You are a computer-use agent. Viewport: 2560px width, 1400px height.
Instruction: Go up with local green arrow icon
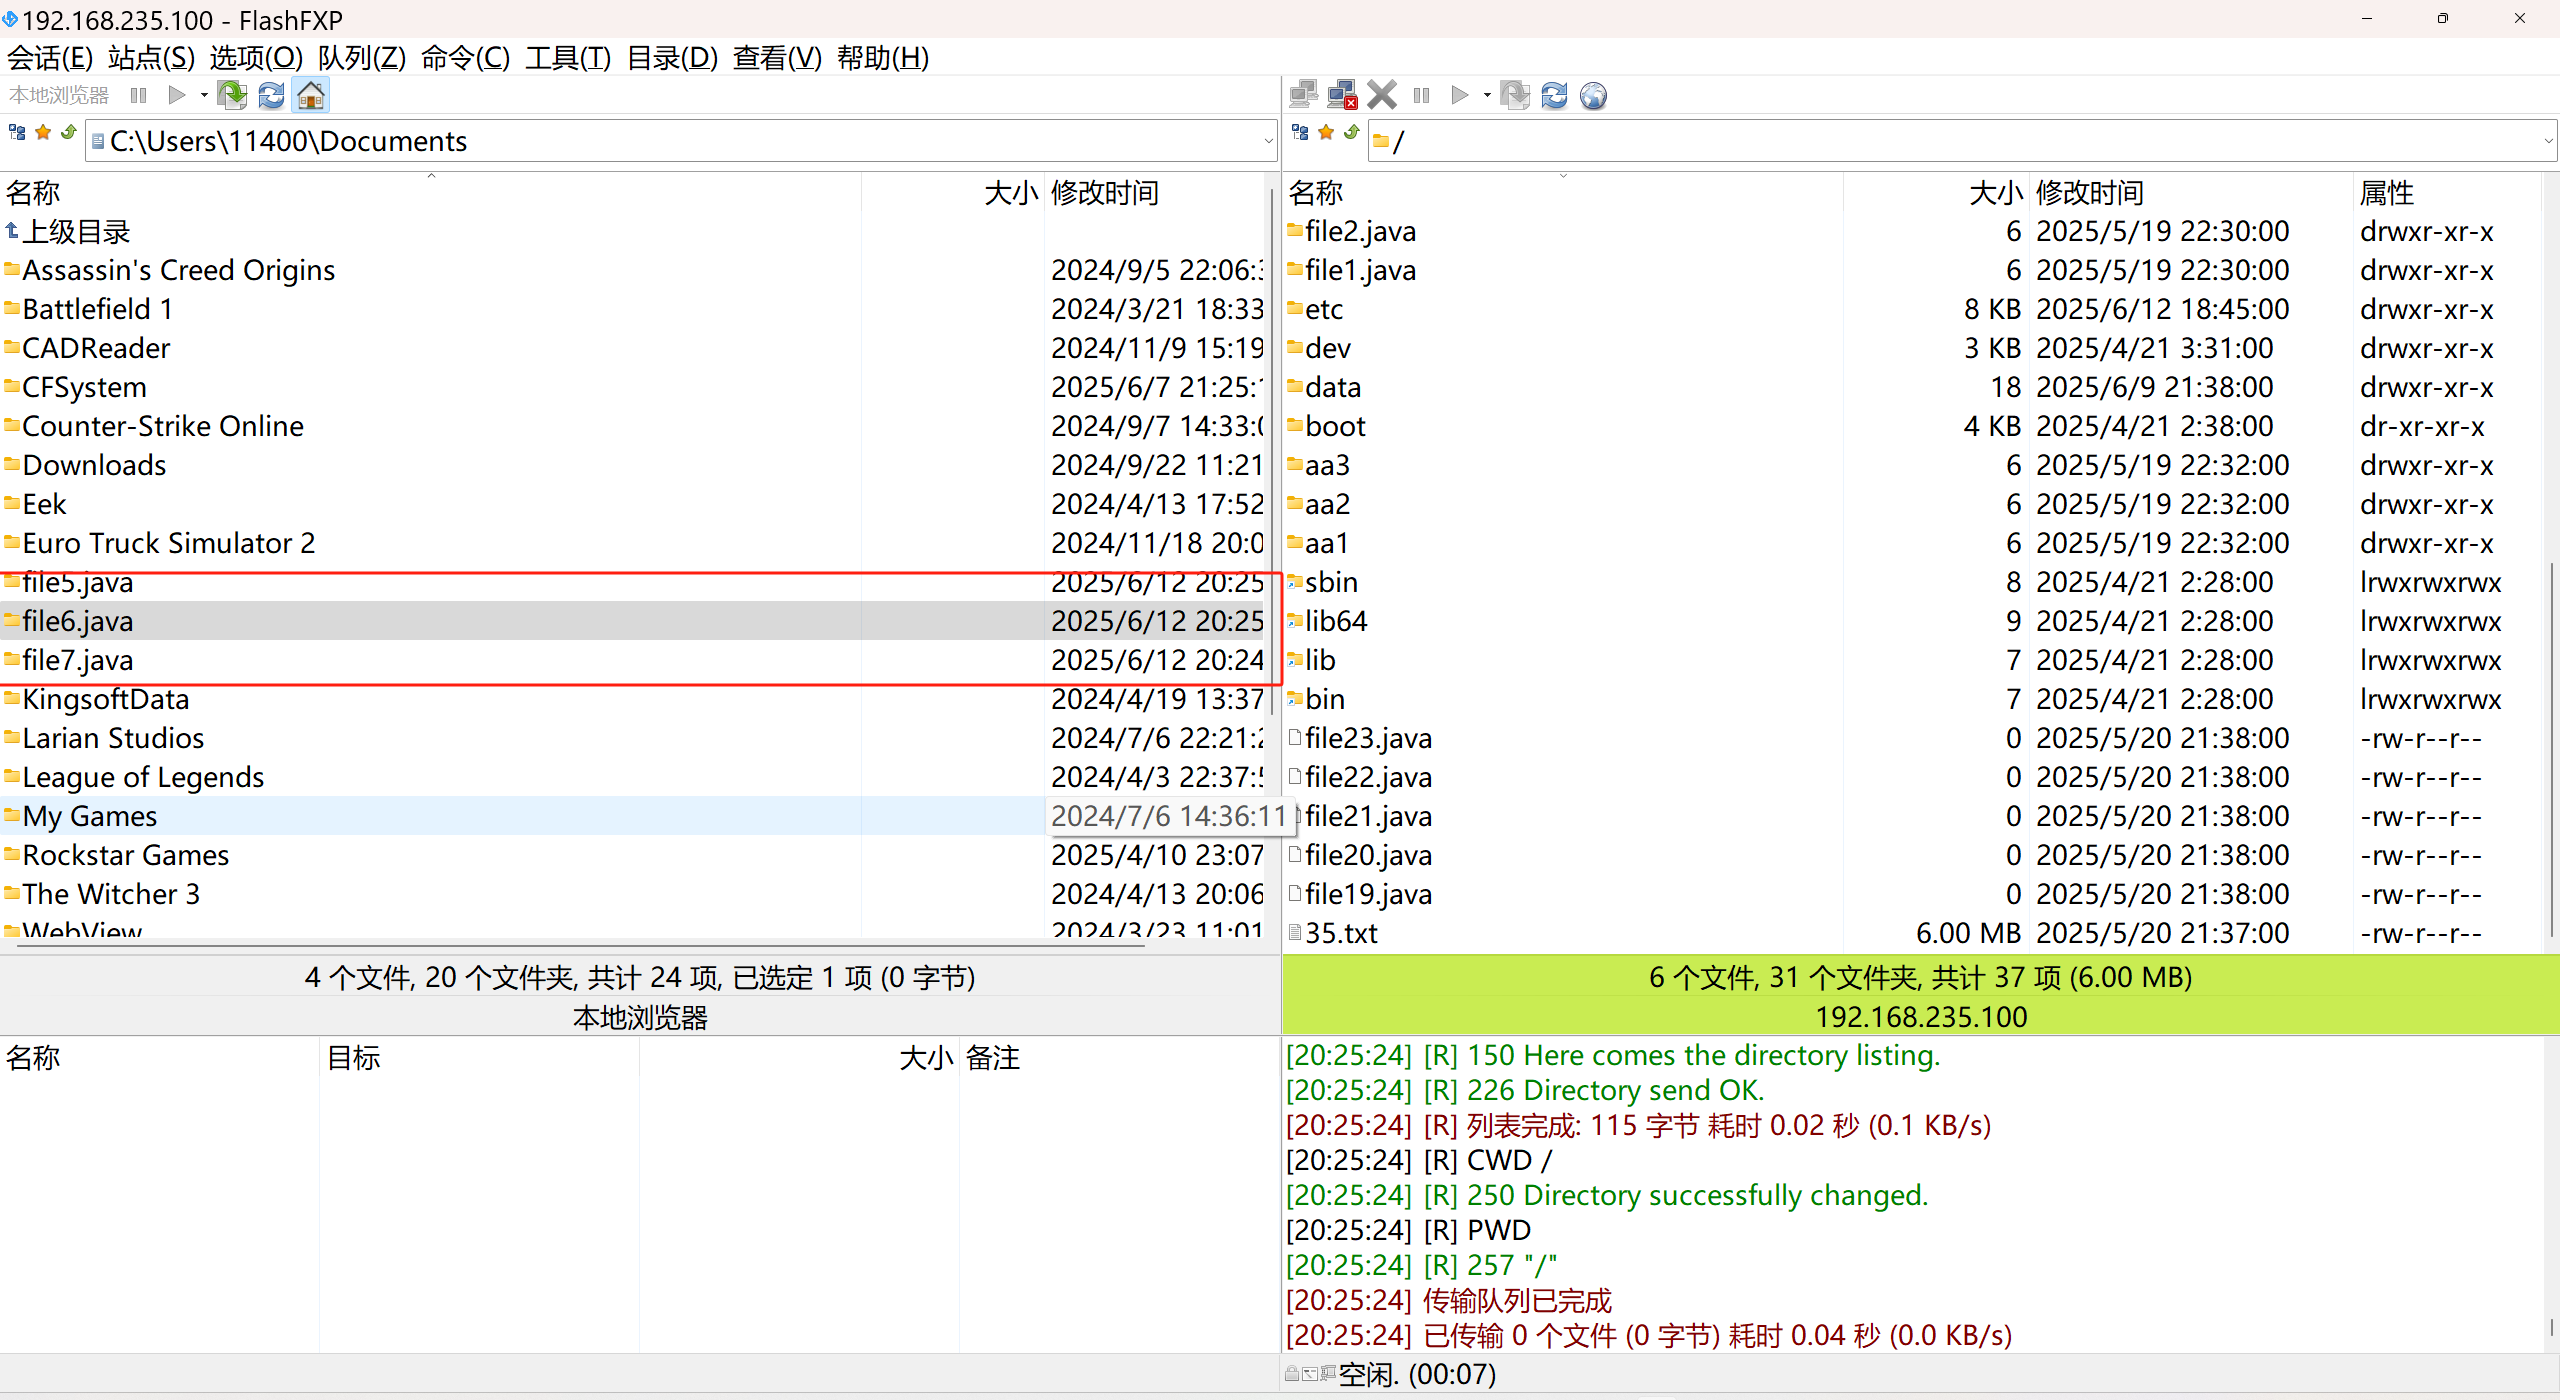(x=69, y=132)
